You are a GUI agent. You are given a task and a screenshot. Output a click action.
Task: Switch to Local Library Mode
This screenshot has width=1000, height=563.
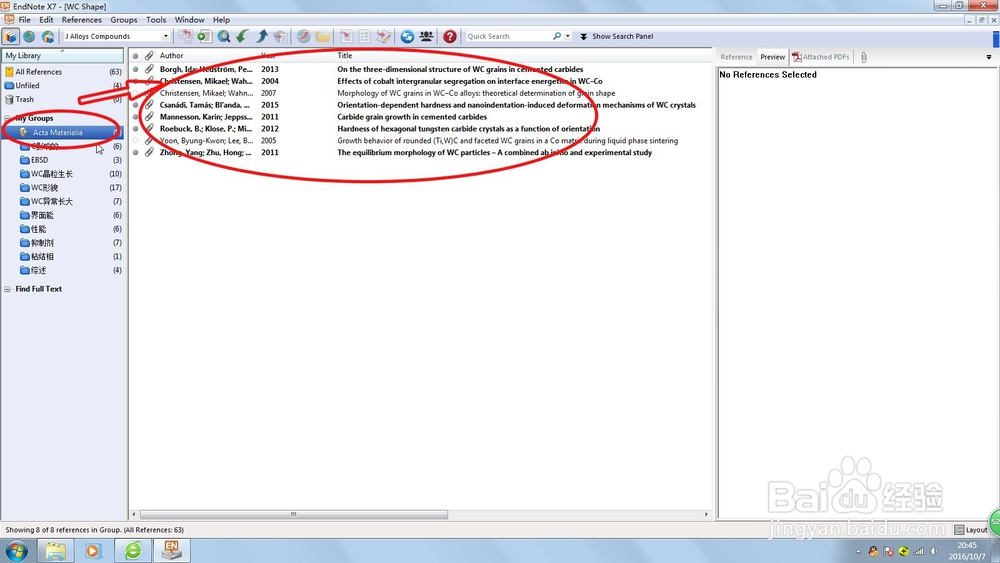click(x=11, y=36)
